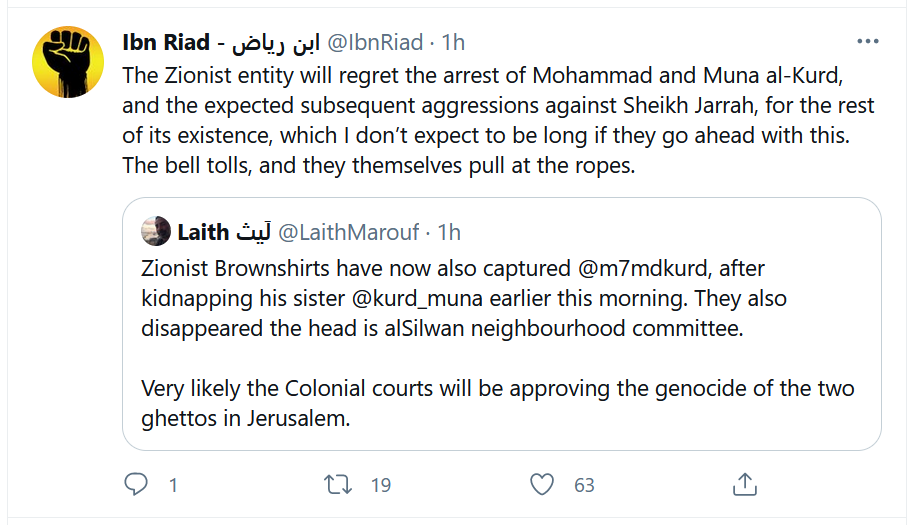Open the share upload icon
The width and height of the screenshot is (917, 525).
click(744, 485)
